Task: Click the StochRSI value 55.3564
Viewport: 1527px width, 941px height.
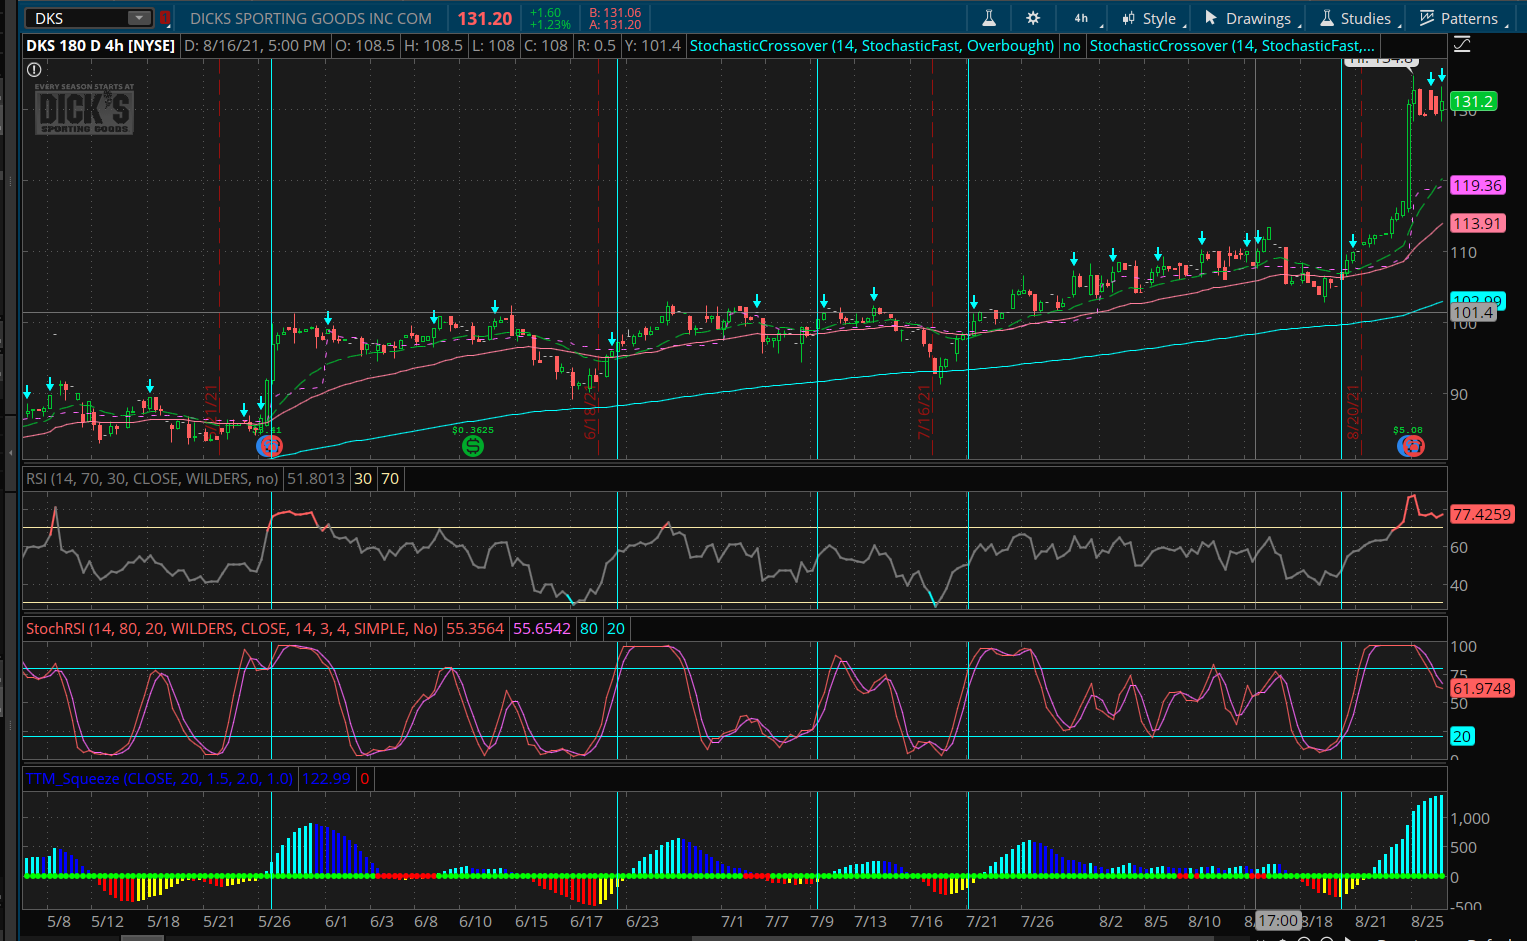Action: click(475, 629)
